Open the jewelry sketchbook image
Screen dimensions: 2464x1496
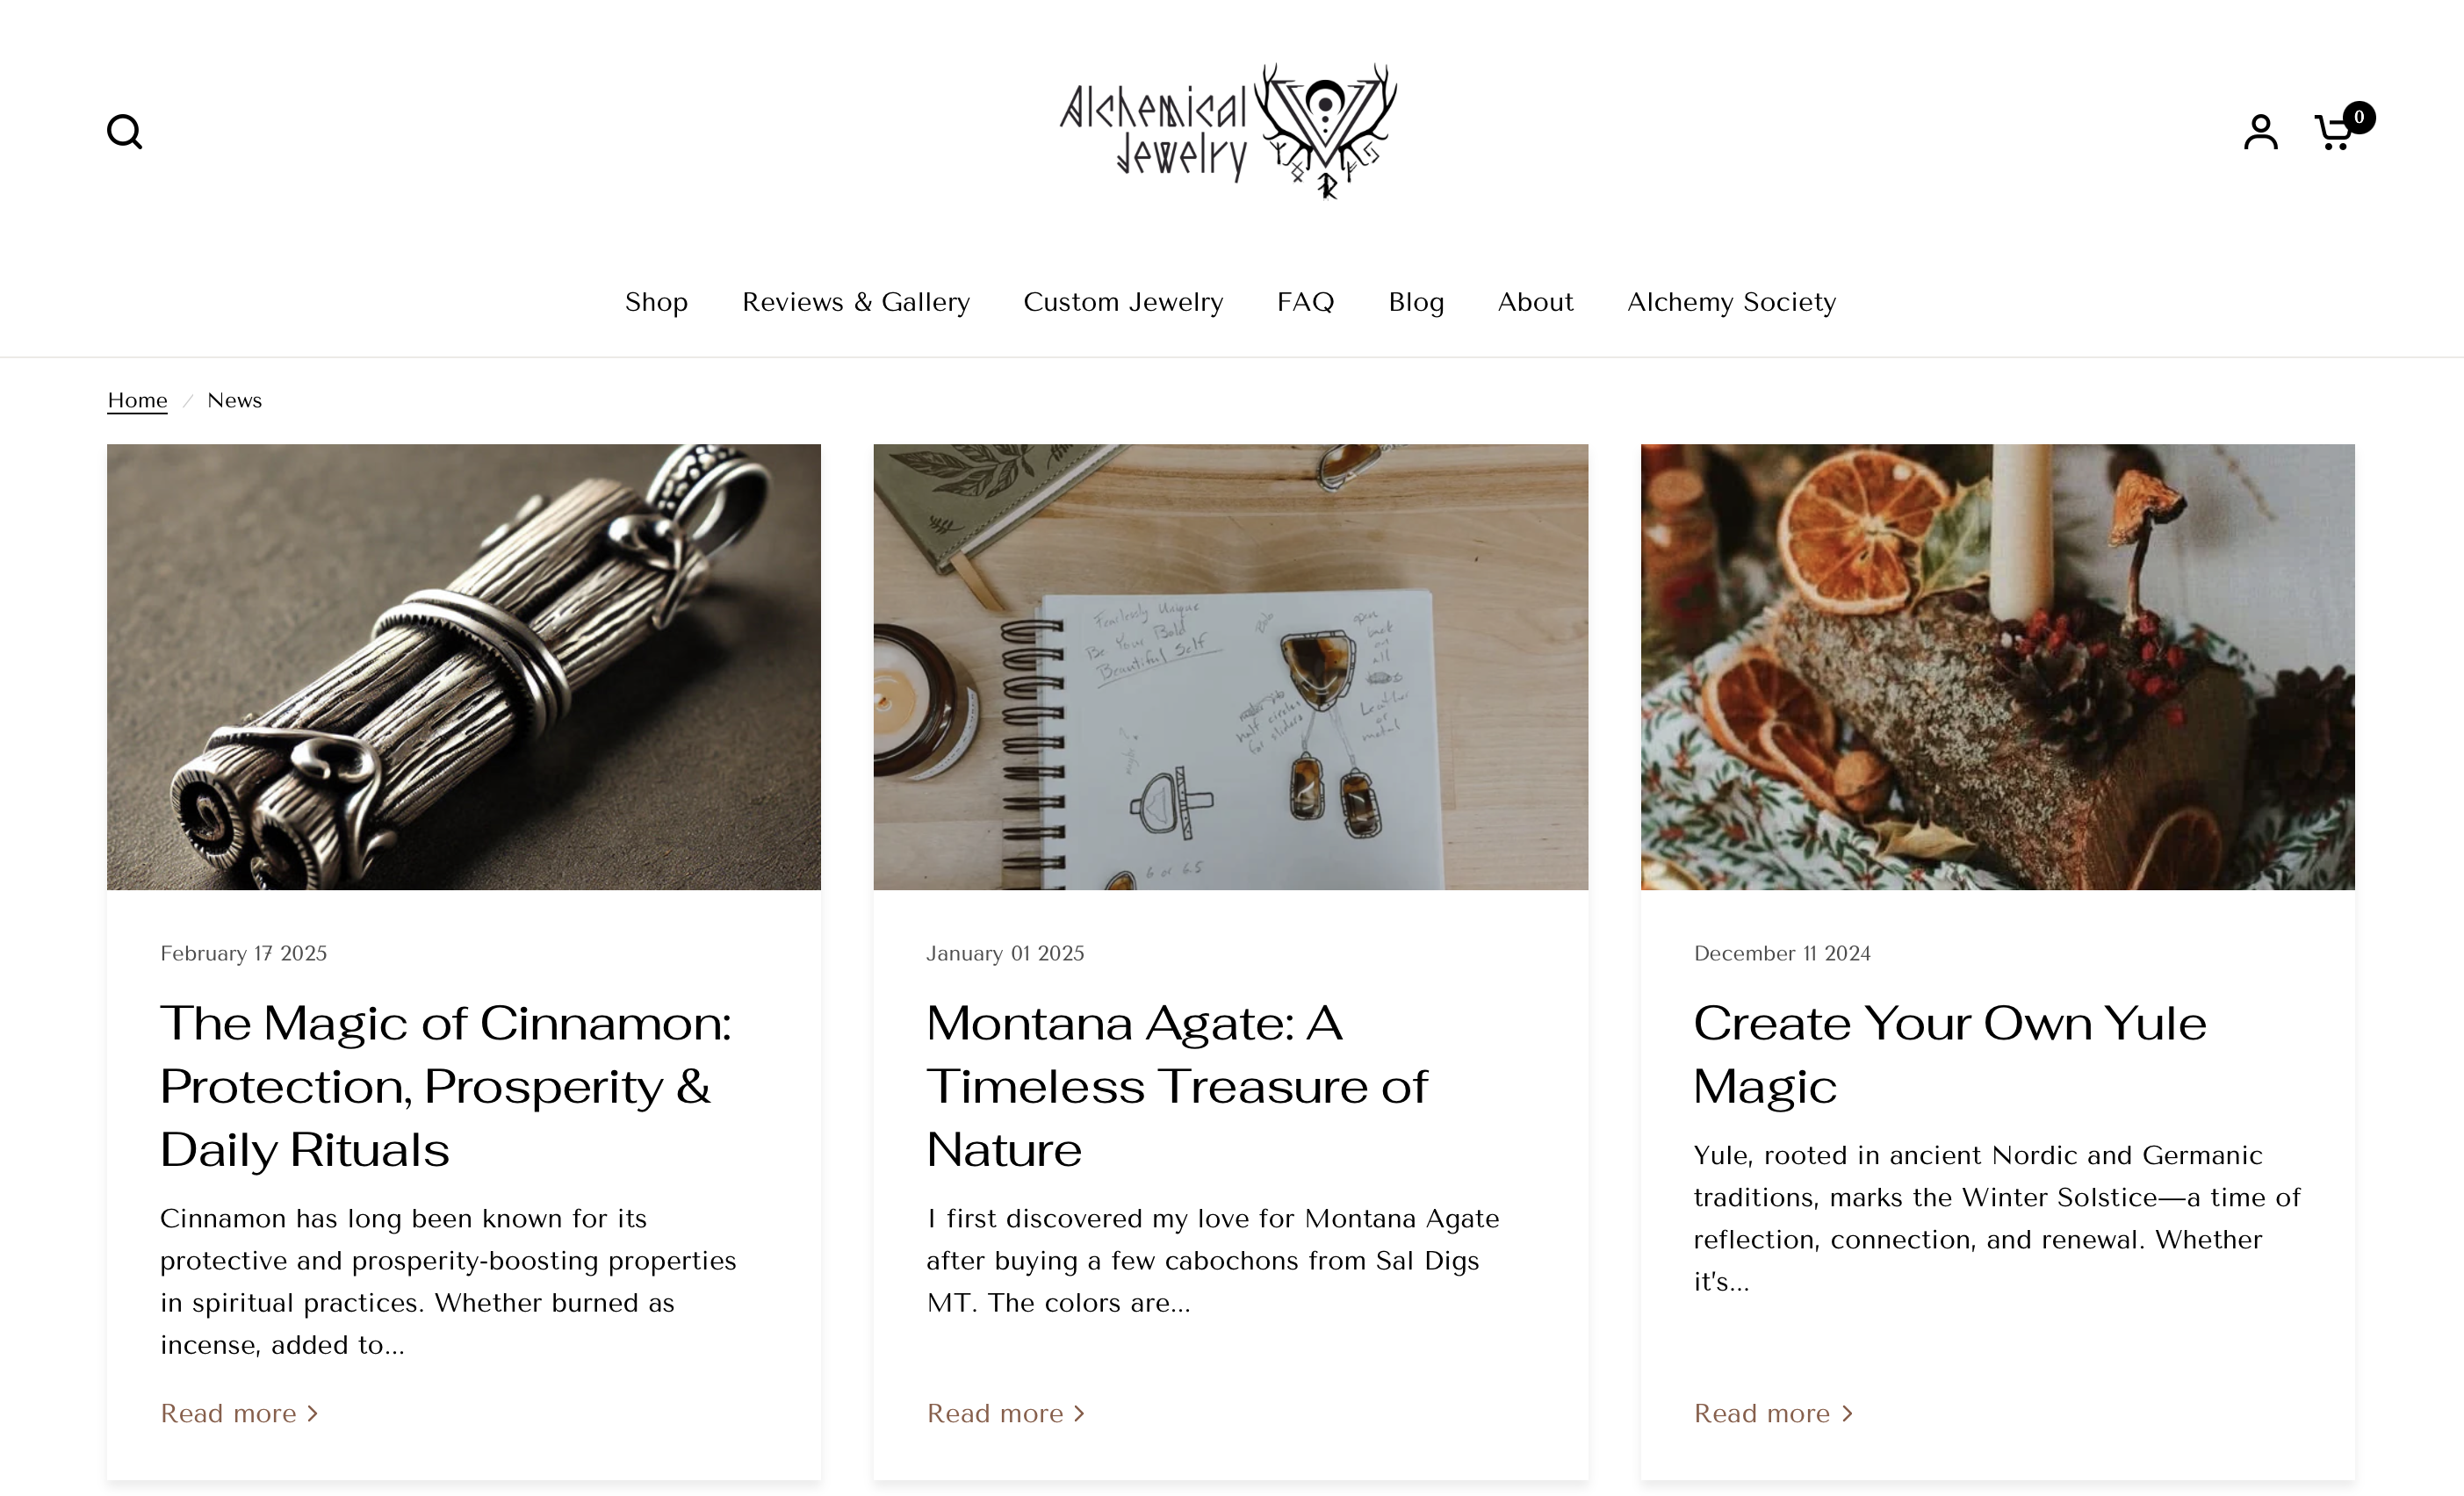[x=1230, y=667]
